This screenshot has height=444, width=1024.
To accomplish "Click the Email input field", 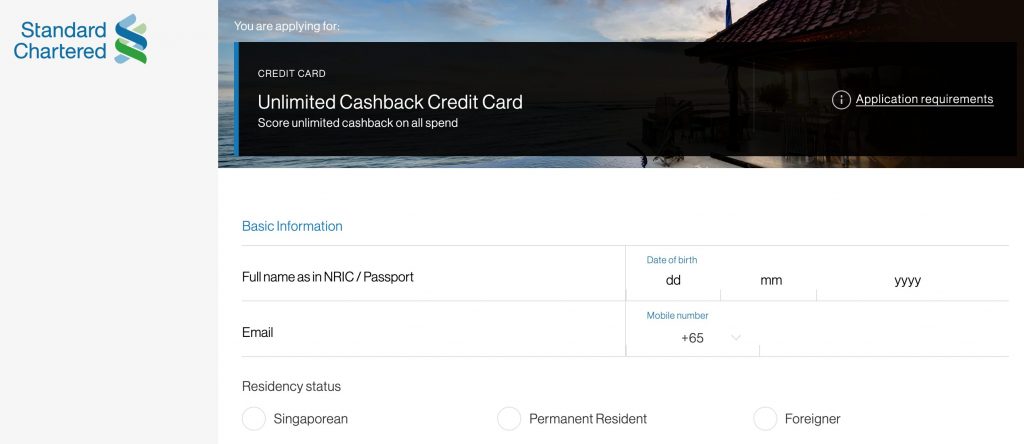I will 430,332.
